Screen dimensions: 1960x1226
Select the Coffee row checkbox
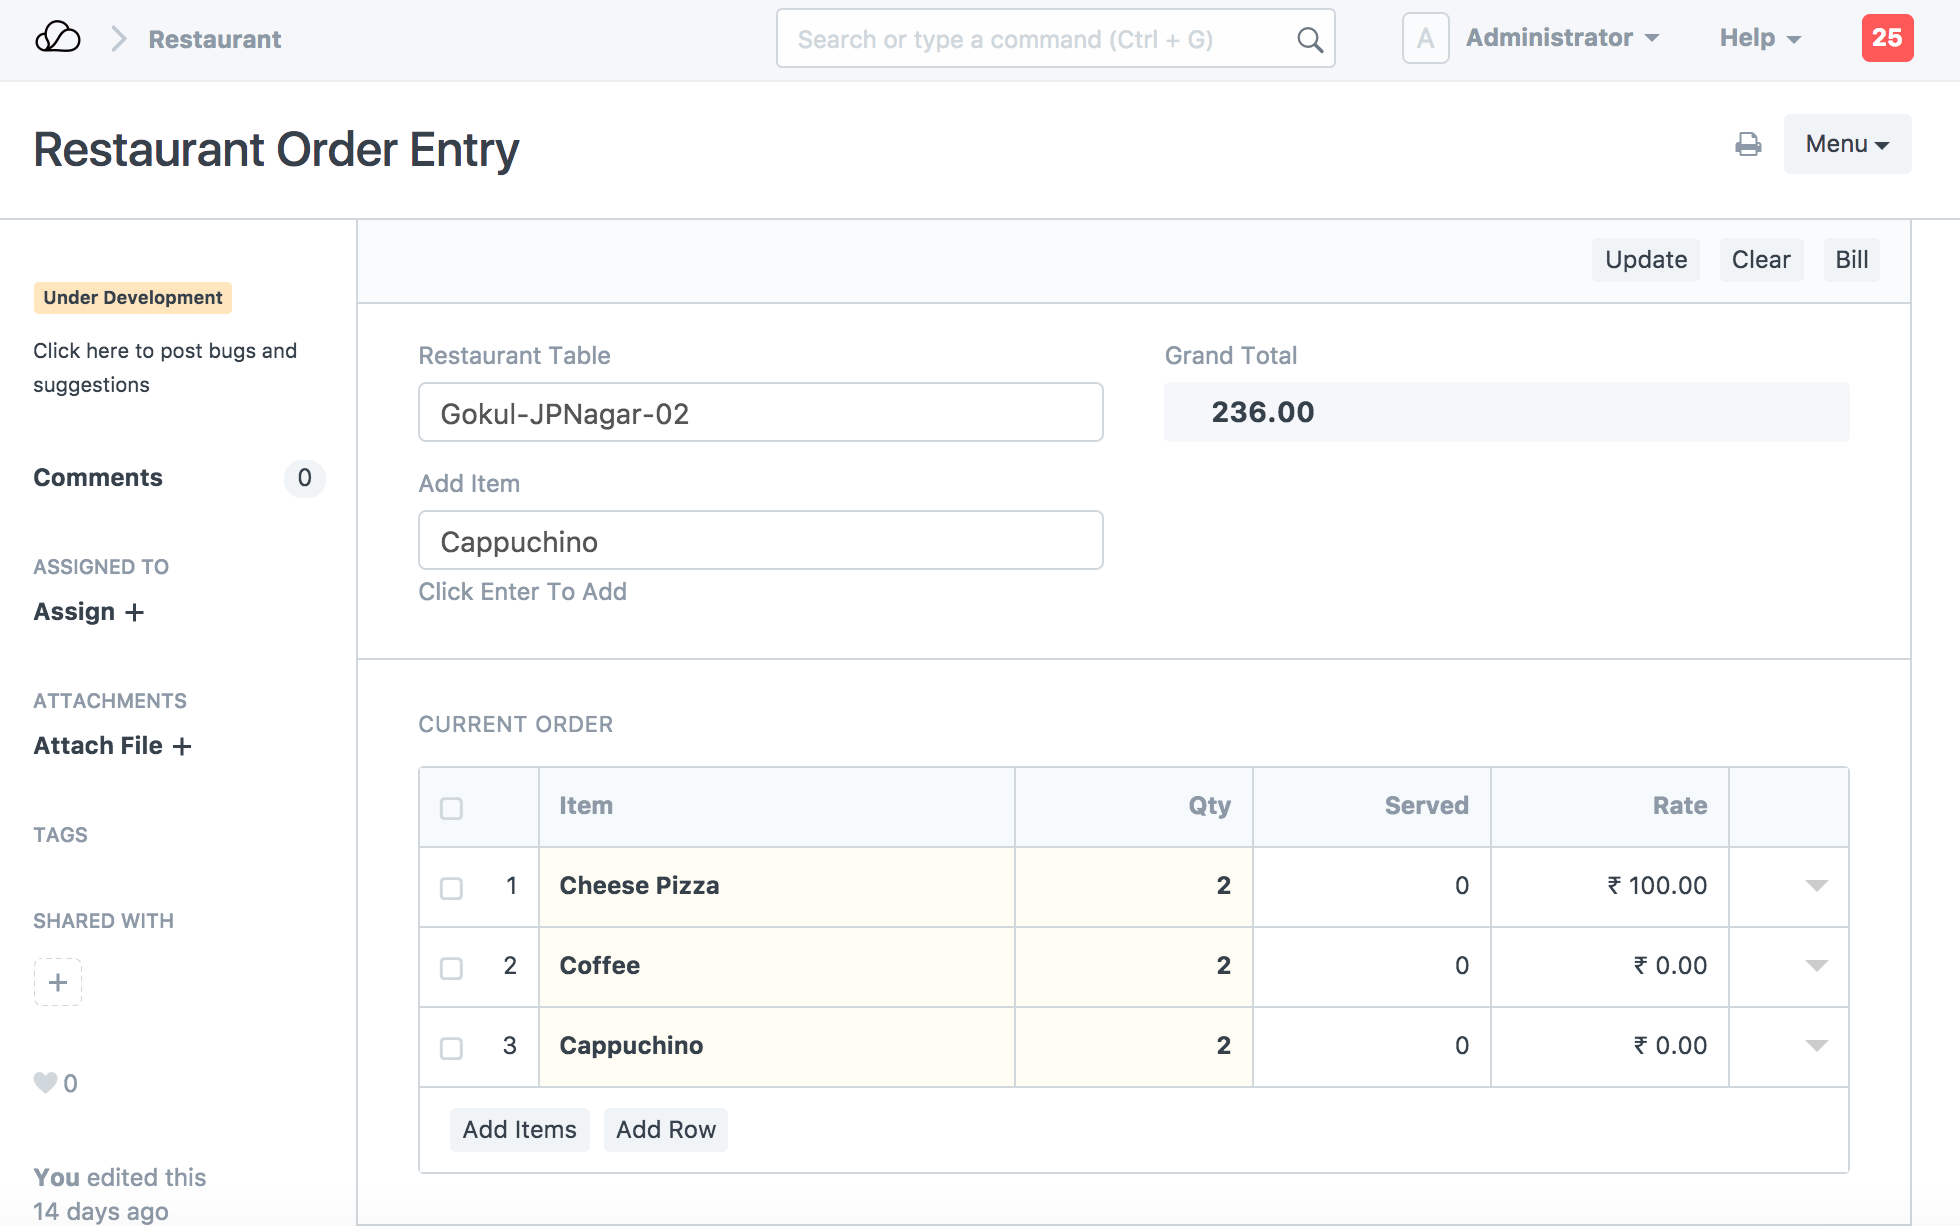(452, 968)
